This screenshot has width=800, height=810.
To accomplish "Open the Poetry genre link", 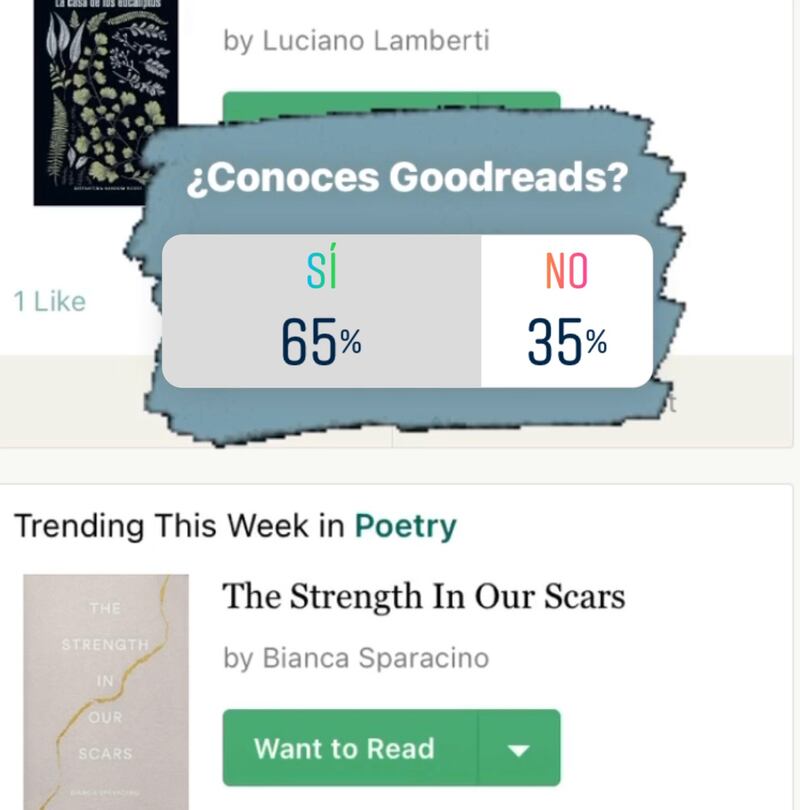I will click(405, 527).
